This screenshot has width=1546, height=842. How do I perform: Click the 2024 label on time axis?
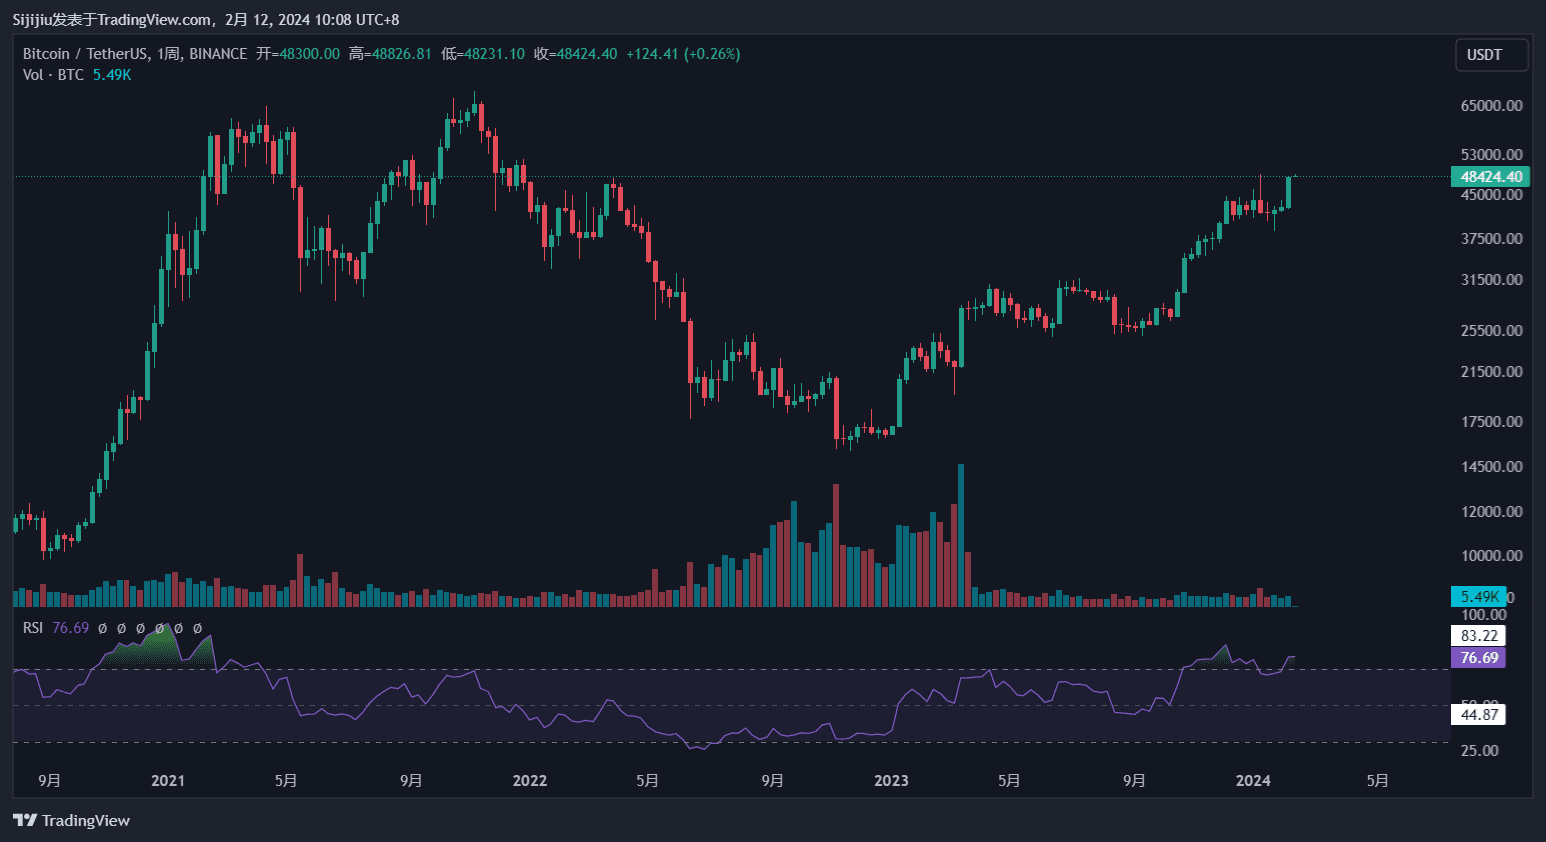point(1253,780)
